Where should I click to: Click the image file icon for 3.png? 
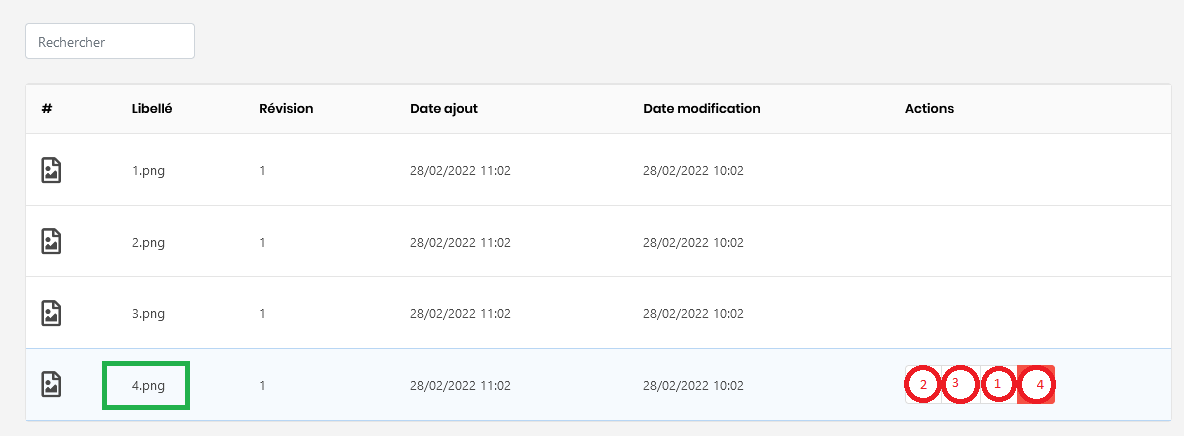(51, 313)
